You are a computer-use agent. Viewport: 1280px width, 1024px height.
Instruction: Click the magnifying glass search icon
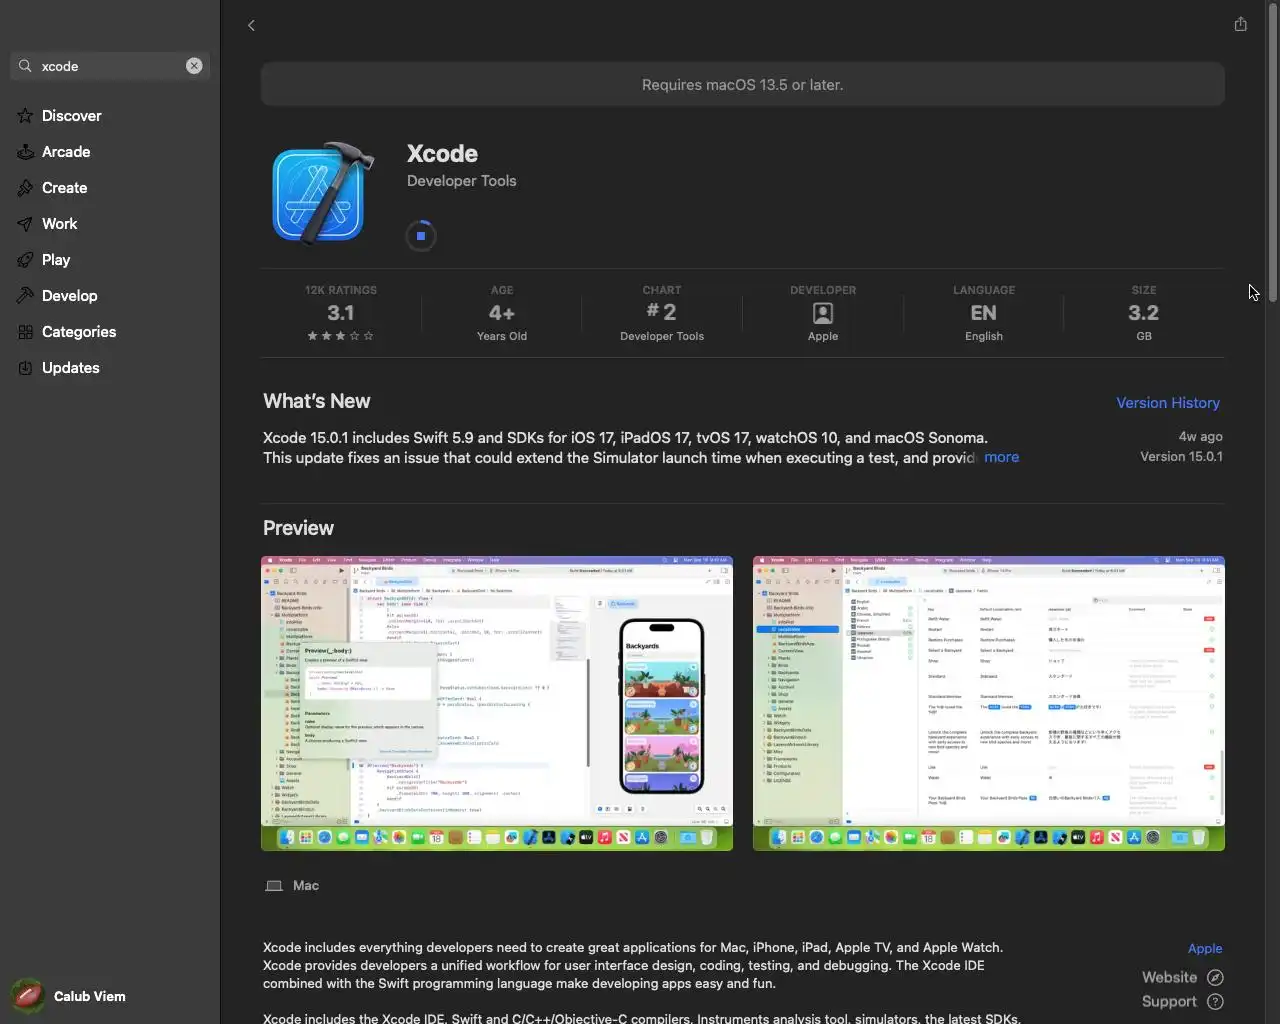click(x=25, y=66)
